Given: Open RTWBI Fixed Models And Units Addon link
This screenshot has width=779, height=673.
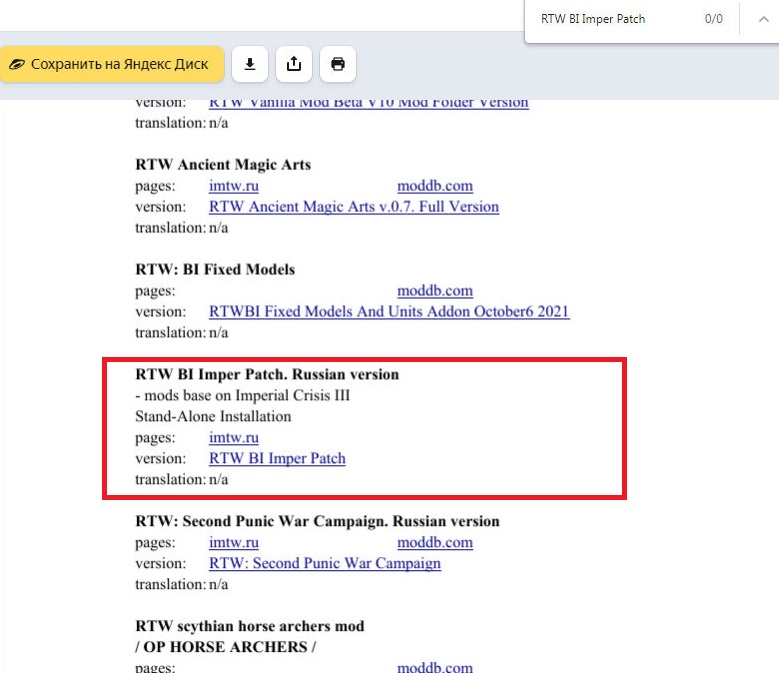Looking at the screenshot, I should (389, 311).
